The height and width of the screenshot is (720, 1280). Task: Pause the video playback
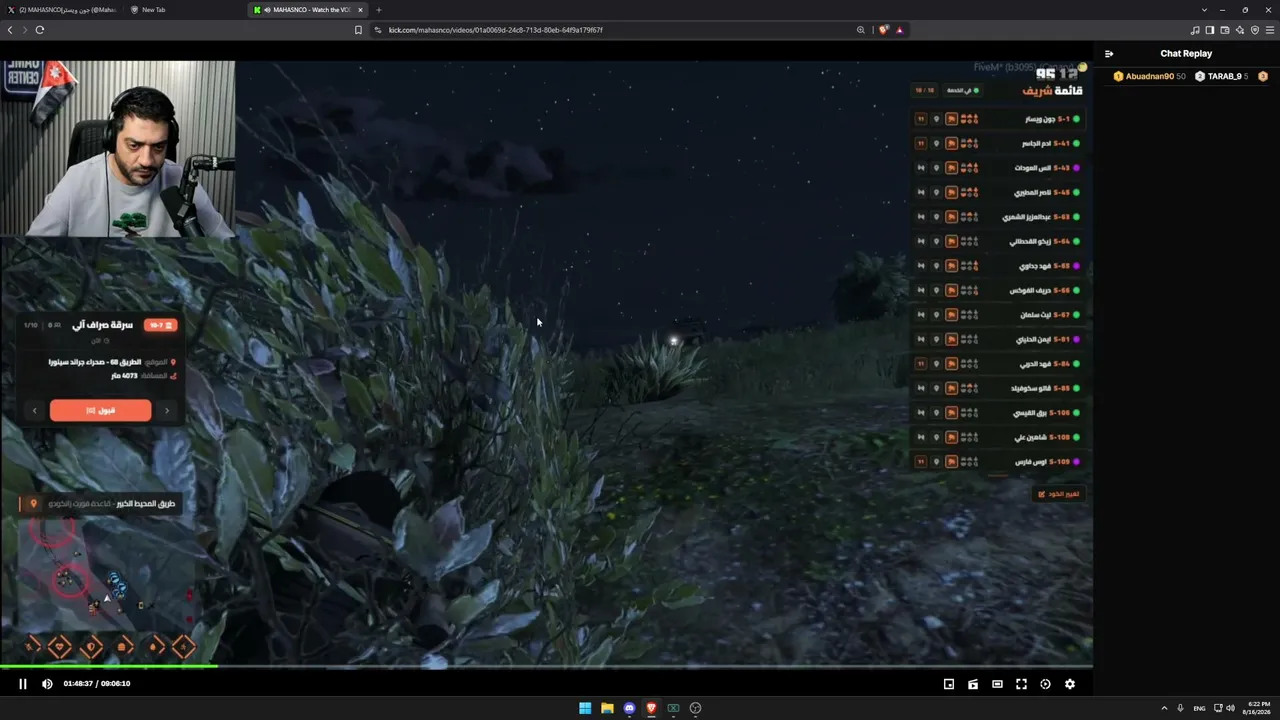(x=23, y=684)
